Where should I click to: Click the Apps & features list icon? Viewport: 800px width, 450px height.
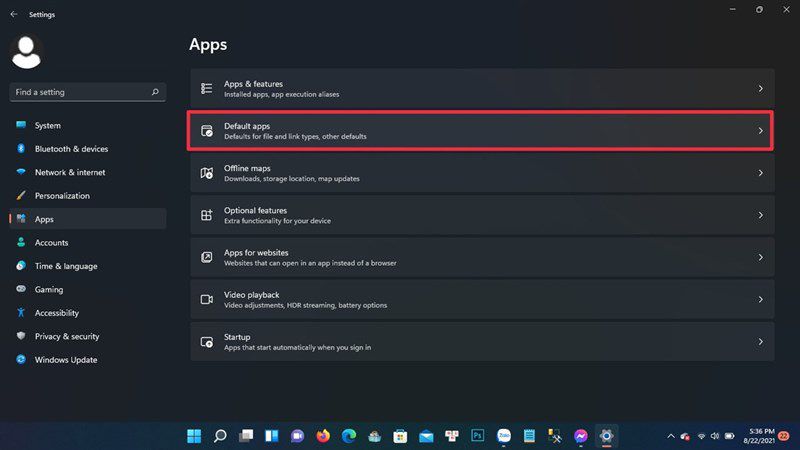pyautogui.click(x=207, y=88)
